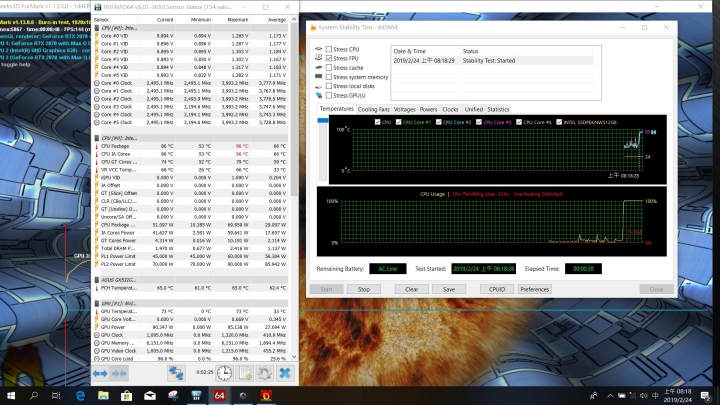Click Save button in AIDA64
The image size is (720, 405).
click(449, 289)
